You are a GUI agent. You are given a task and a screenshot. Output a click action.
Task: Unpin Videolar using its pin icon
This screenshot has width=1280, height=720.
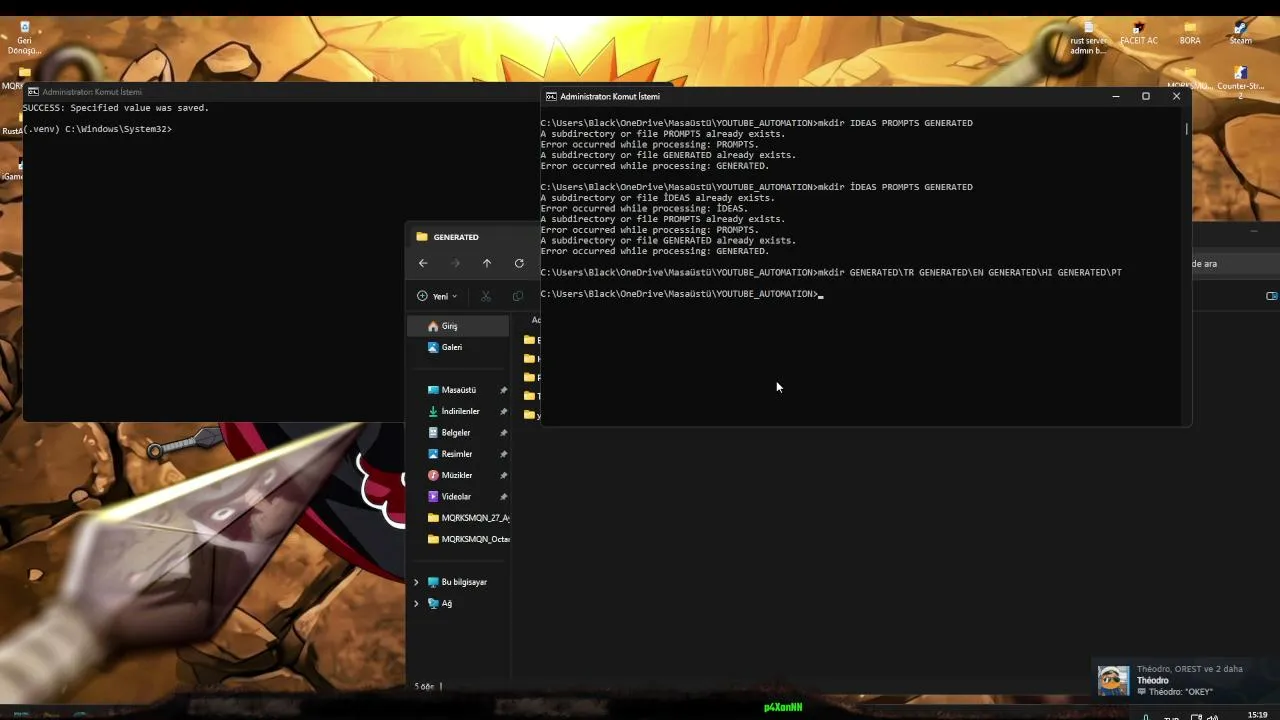[503, 496]
